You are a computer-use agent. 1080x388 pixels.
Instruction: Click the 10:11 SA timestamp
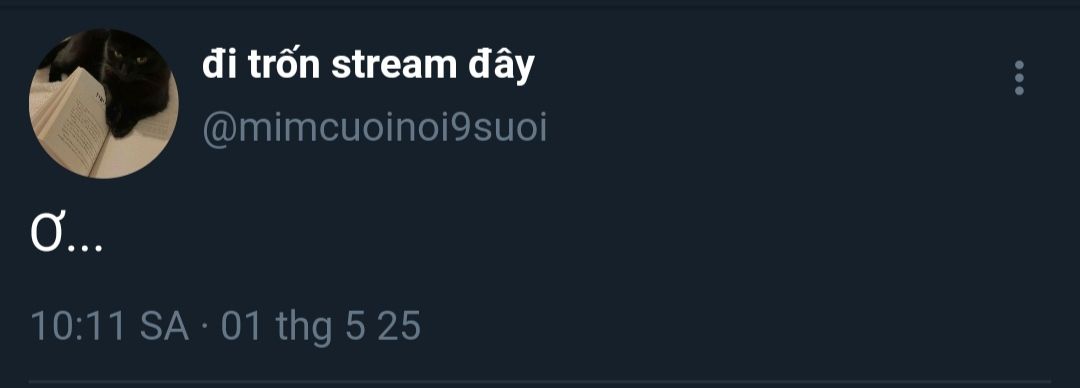coord(110,326)
